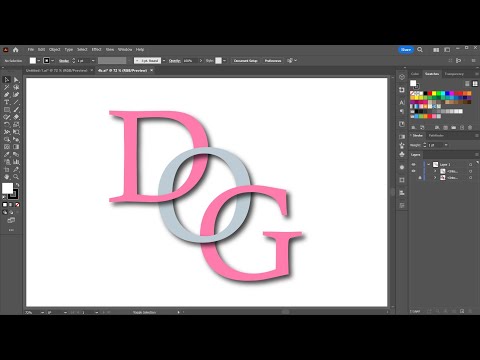Select the Scale tool

tap(16, 125)
